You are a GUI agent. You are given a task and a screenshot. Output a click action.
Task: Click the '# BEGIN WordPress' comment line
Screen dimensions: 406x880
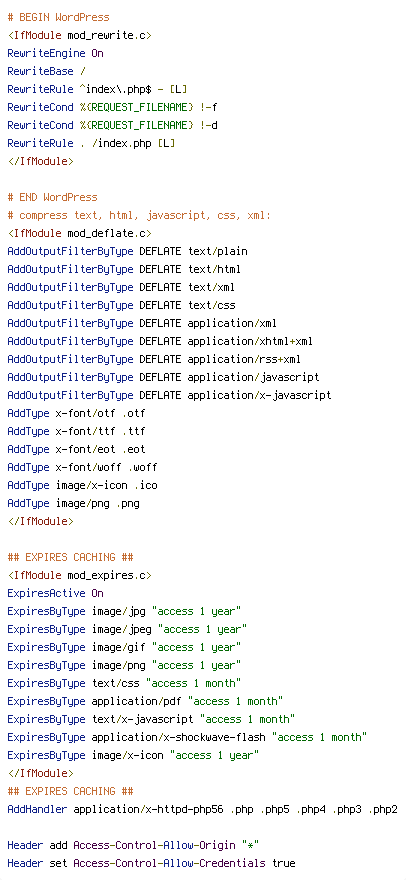pos(58,17)
